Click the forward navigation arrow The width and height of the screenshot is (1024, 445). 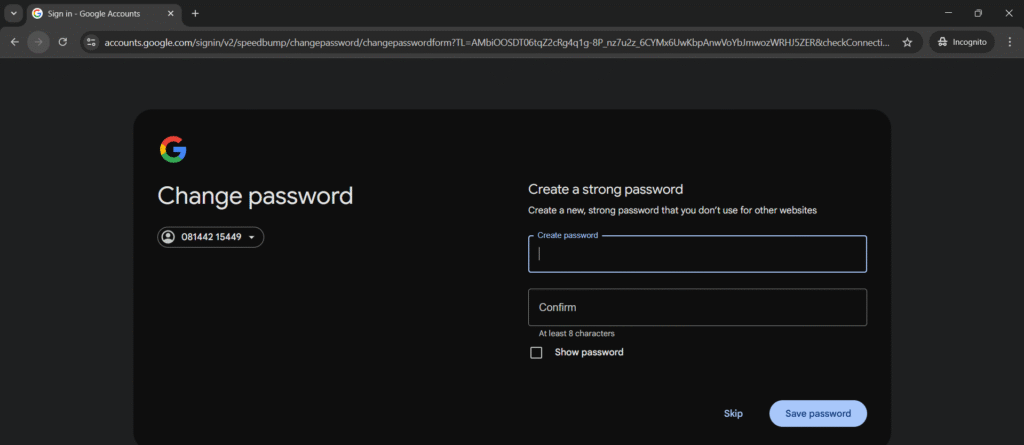[x=39, y=42]
